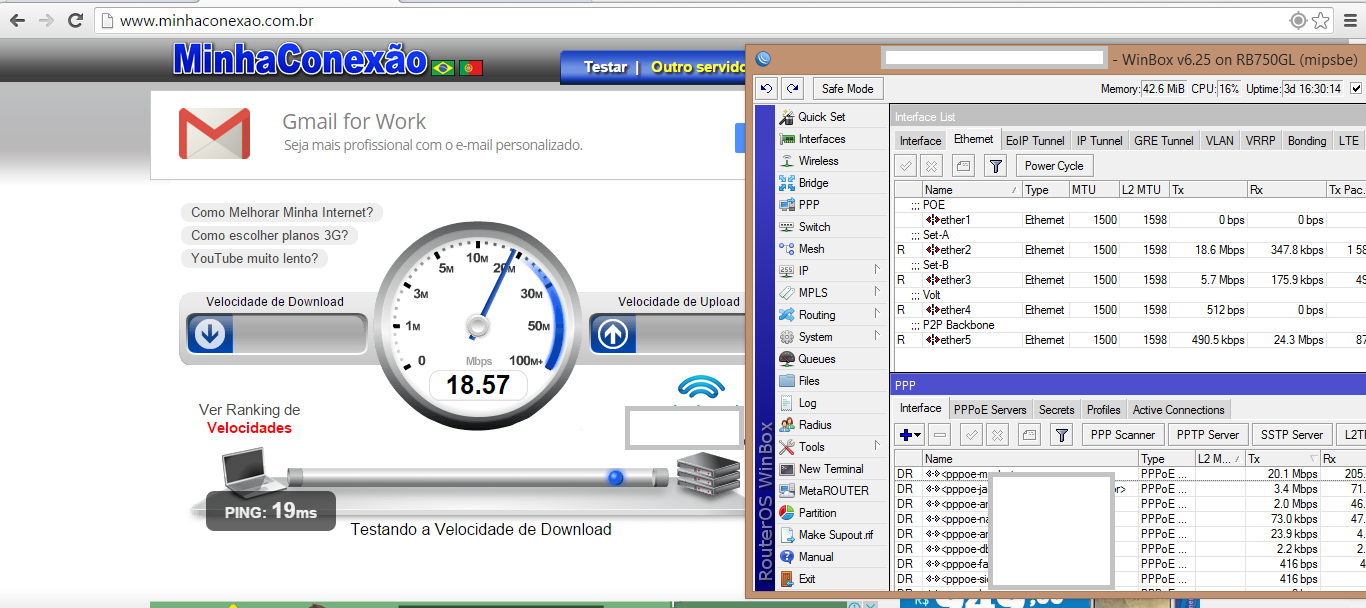Click the remove minus button in PPP toolbar
The height and width of the screenshot is (608, 1366).
point(940,435)
